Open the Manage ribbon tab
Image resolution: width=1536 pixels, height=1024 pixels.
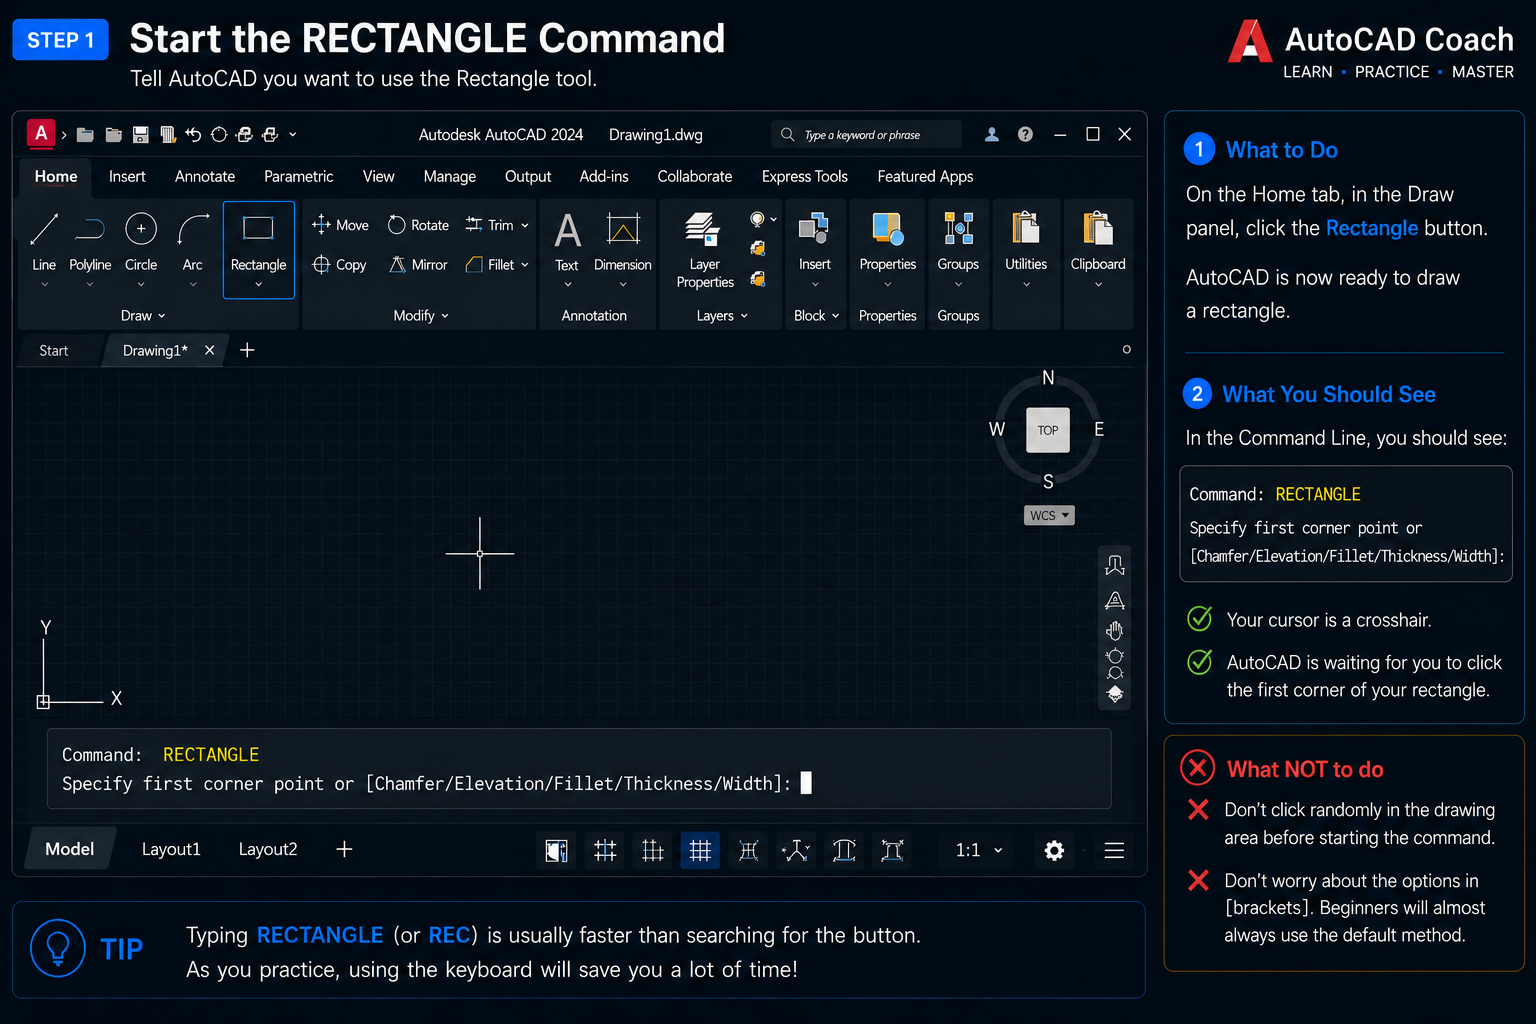tap(450, 176)
